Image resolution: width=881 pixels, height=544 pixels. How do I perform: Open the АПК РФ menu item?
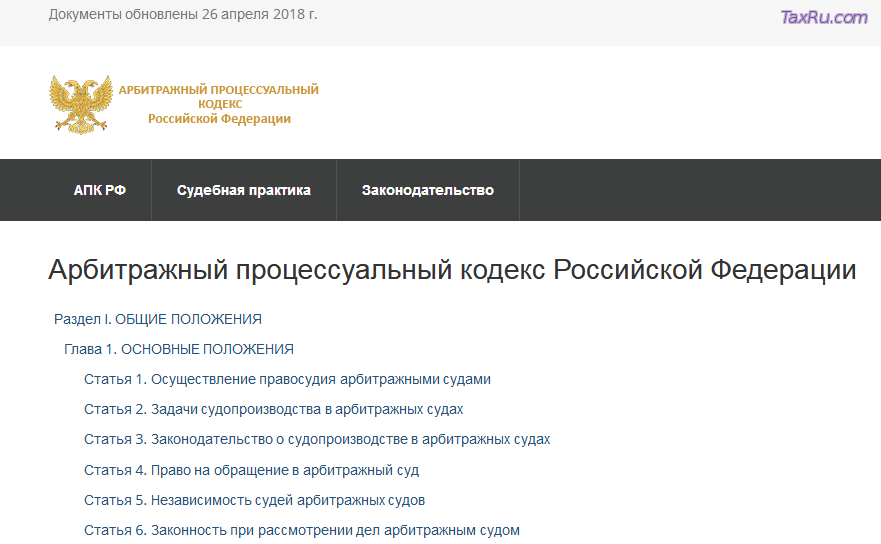99,190
